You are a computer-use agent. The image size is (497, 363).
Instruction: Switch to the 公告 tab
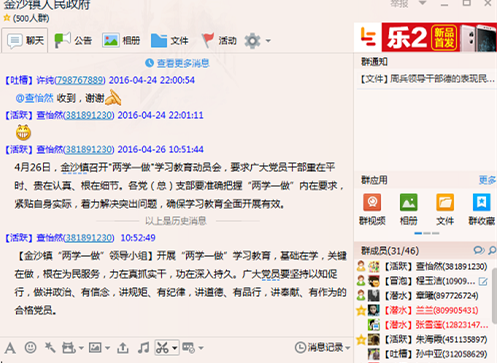click(x=73, y=41)
